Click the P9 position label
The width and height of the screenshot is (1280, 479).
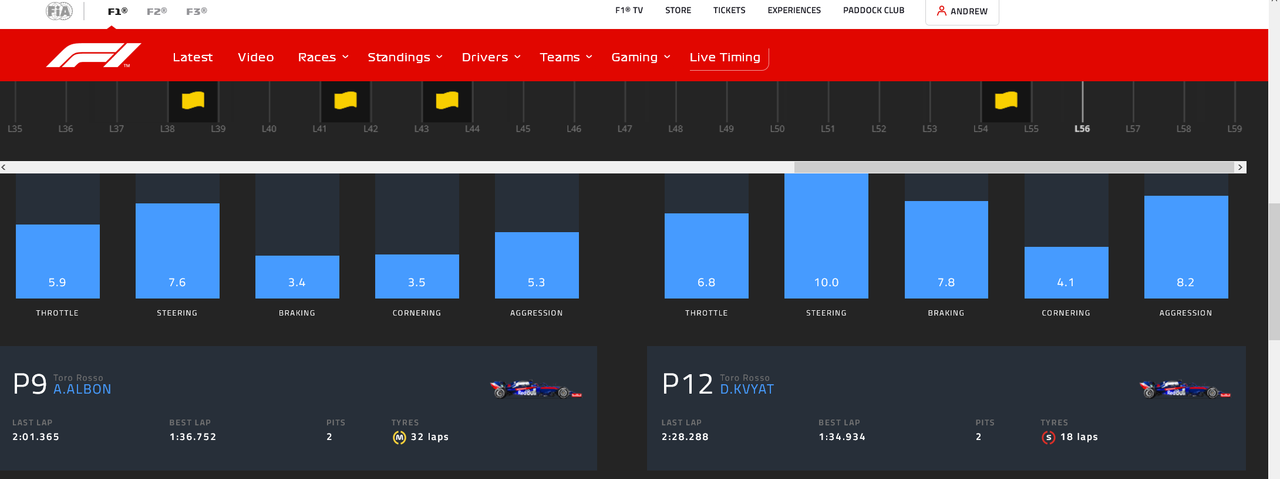click(30, 385)
